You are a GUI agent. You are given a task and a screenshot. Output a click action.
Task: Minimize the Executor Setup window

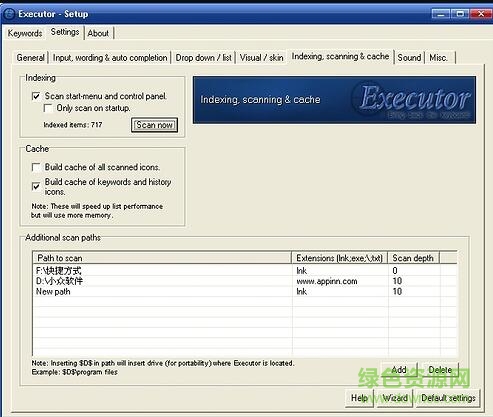pyautogui.click(x=441, y=14)
